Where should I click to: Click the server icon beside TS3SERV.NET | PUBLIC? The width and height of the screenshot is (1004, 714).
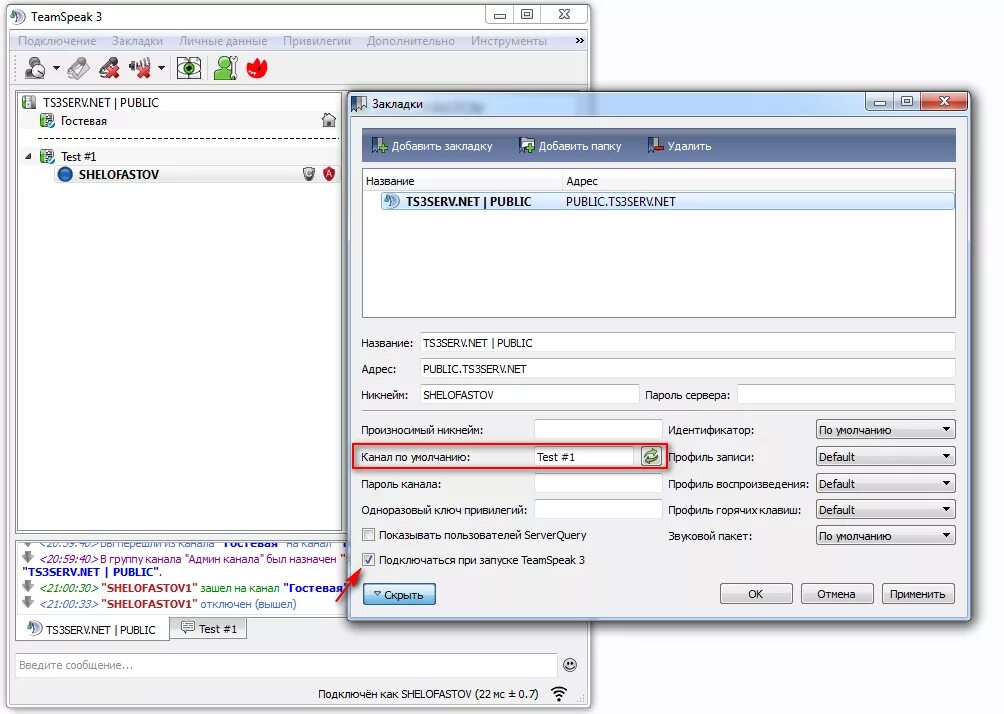click(x=29, y=102)
